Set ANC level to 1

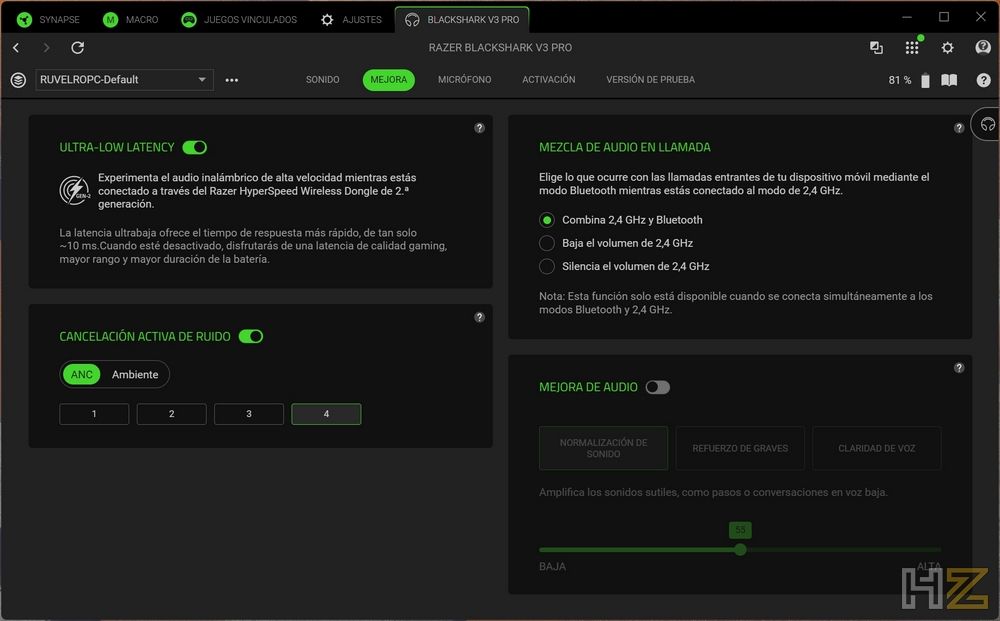94,414
